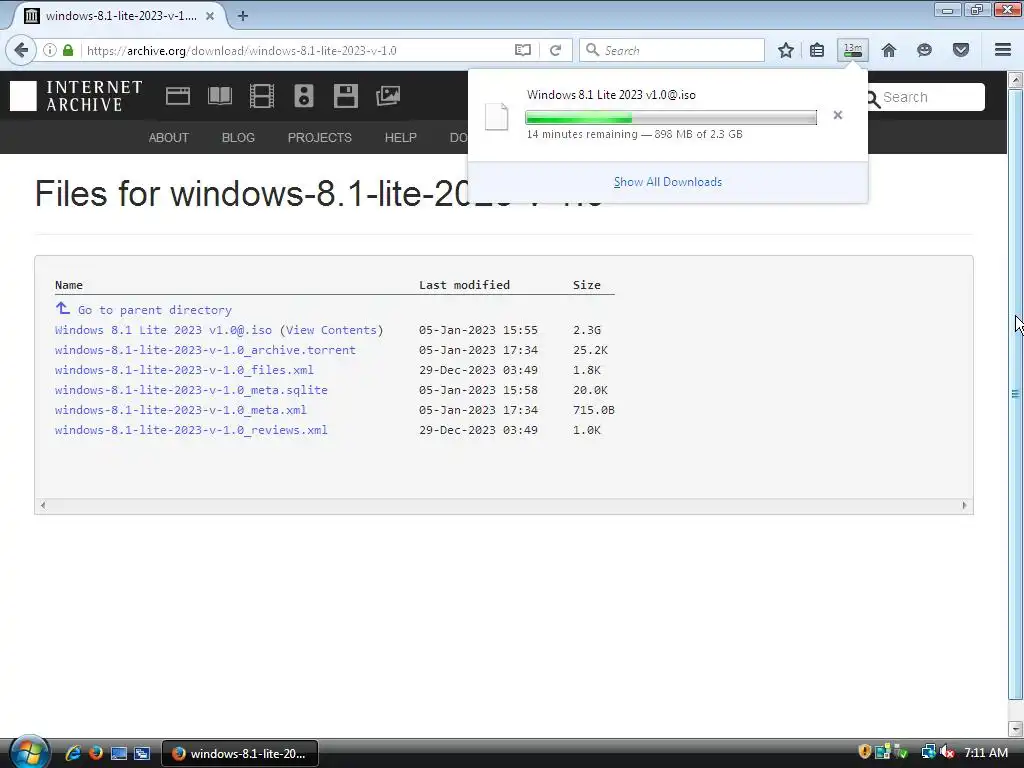Toggle Reader View icon in address bar
Screen dimensions: 1024x768
tap(522, 50)
